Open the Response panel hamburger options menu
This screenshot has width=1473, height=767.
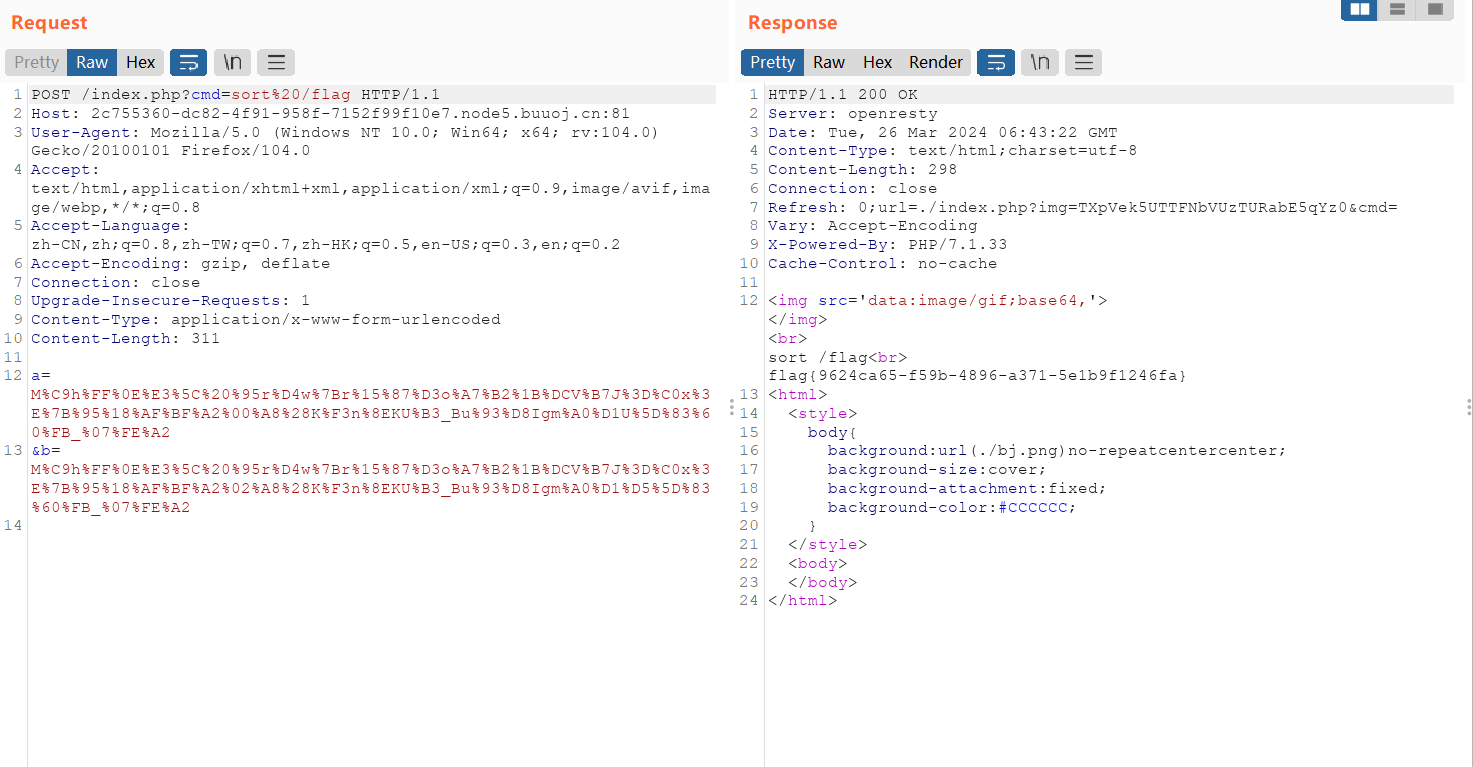tap(1083, 62)
